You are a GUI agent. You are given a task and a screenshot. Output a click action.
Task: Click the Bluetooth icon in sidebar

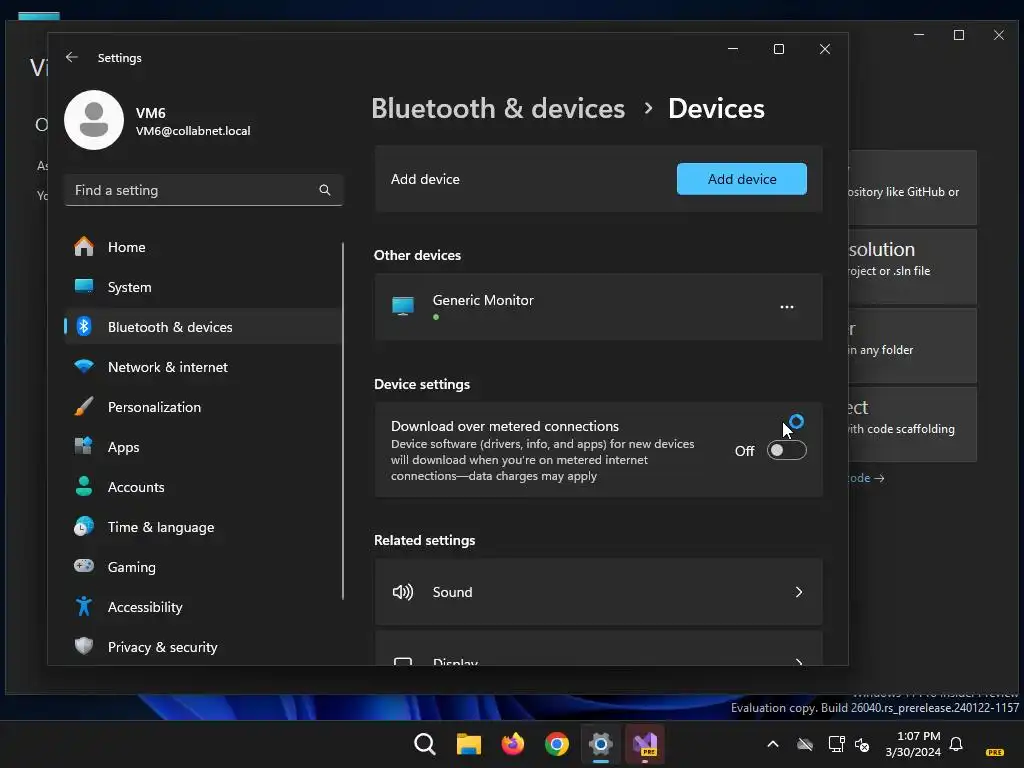[x=84, y=327]
